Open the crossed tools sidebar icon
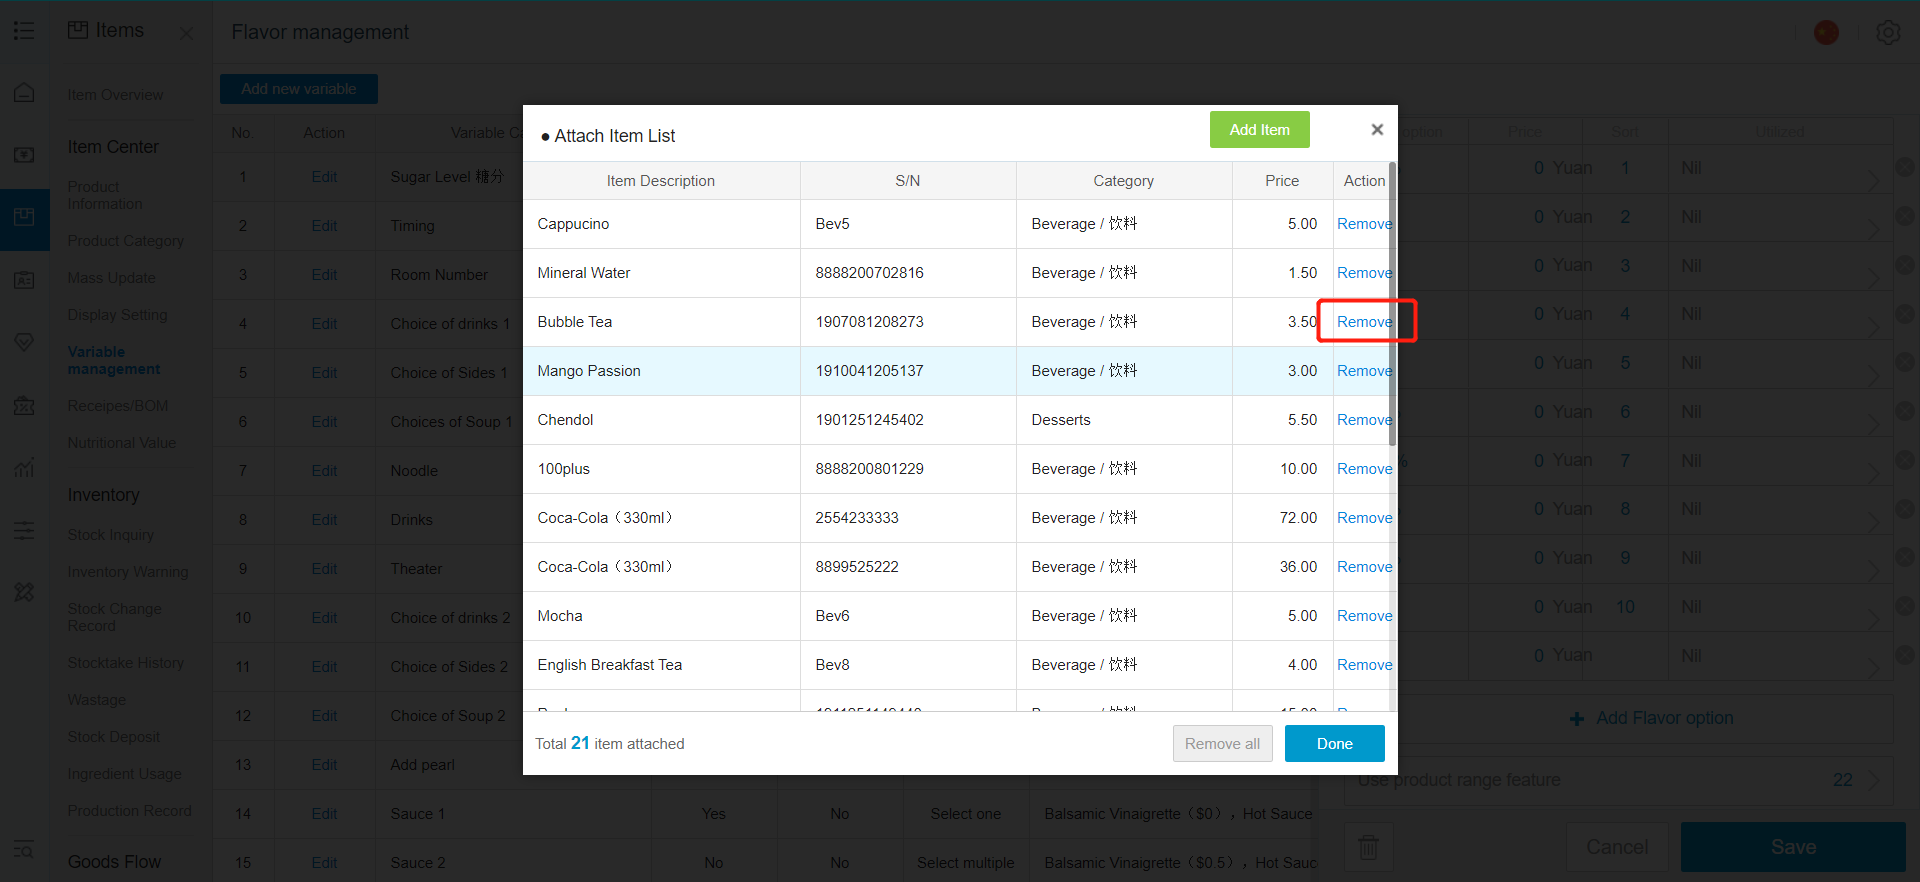Image resolution: width=1920 pixels, height=882 pixels. pos(24,592)
